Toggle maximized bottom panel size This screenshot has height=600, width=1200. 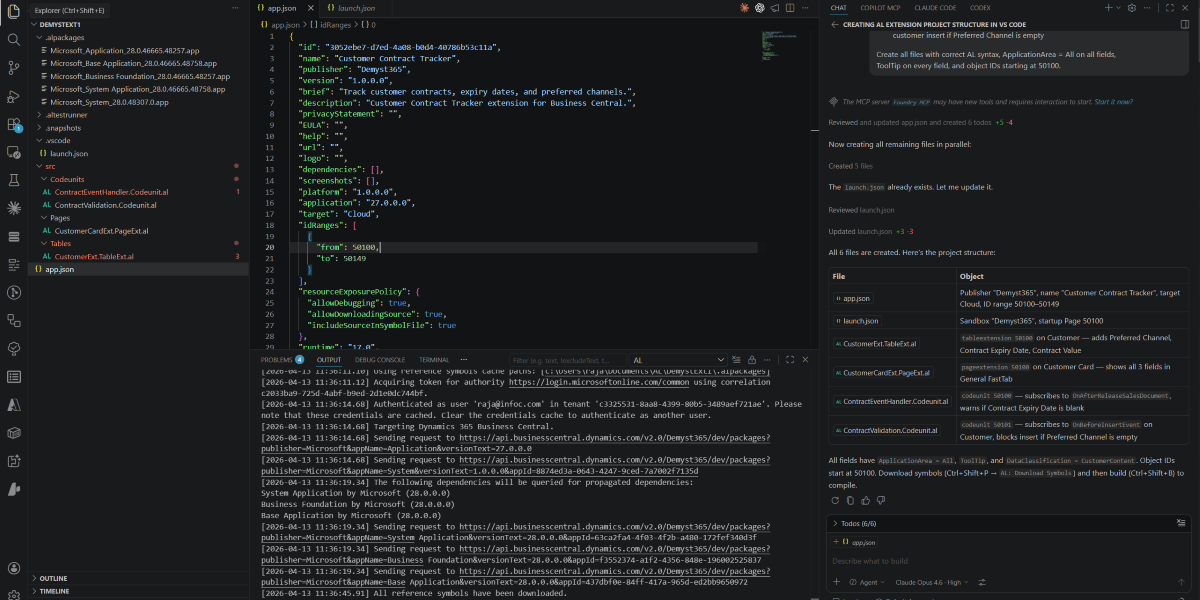click(x=789, y=360)
